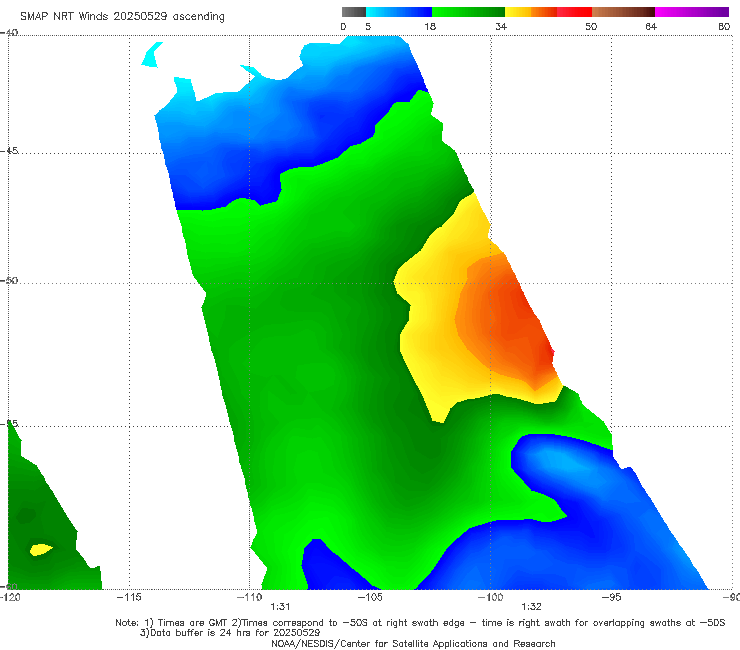The width and height of the screenshot is (740, 650).
Task: Click the swath time label '1:31'
Action: pos(280,607)
